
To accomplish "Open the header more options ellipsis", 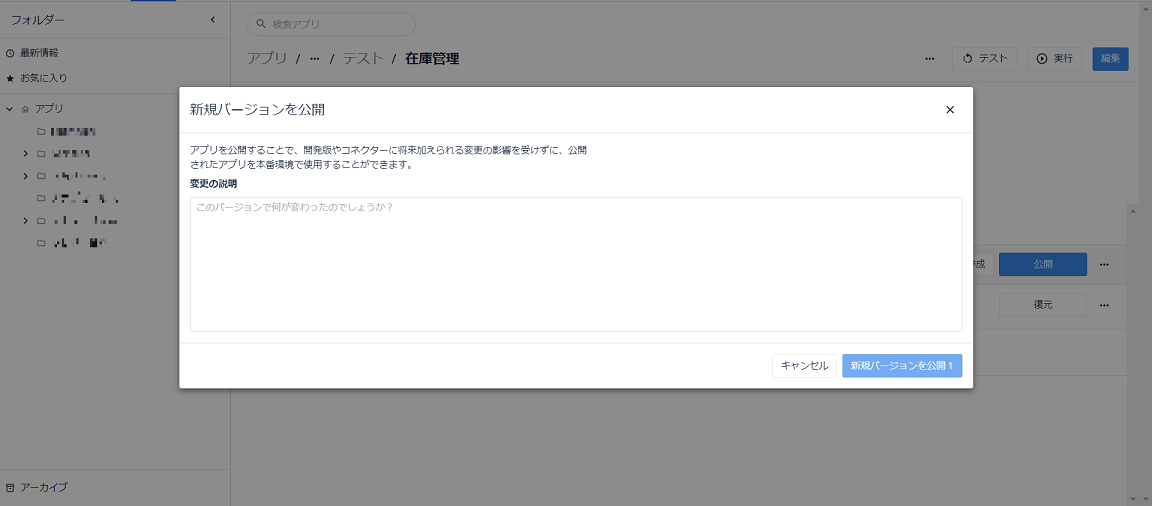I will (x=929, y=59).
